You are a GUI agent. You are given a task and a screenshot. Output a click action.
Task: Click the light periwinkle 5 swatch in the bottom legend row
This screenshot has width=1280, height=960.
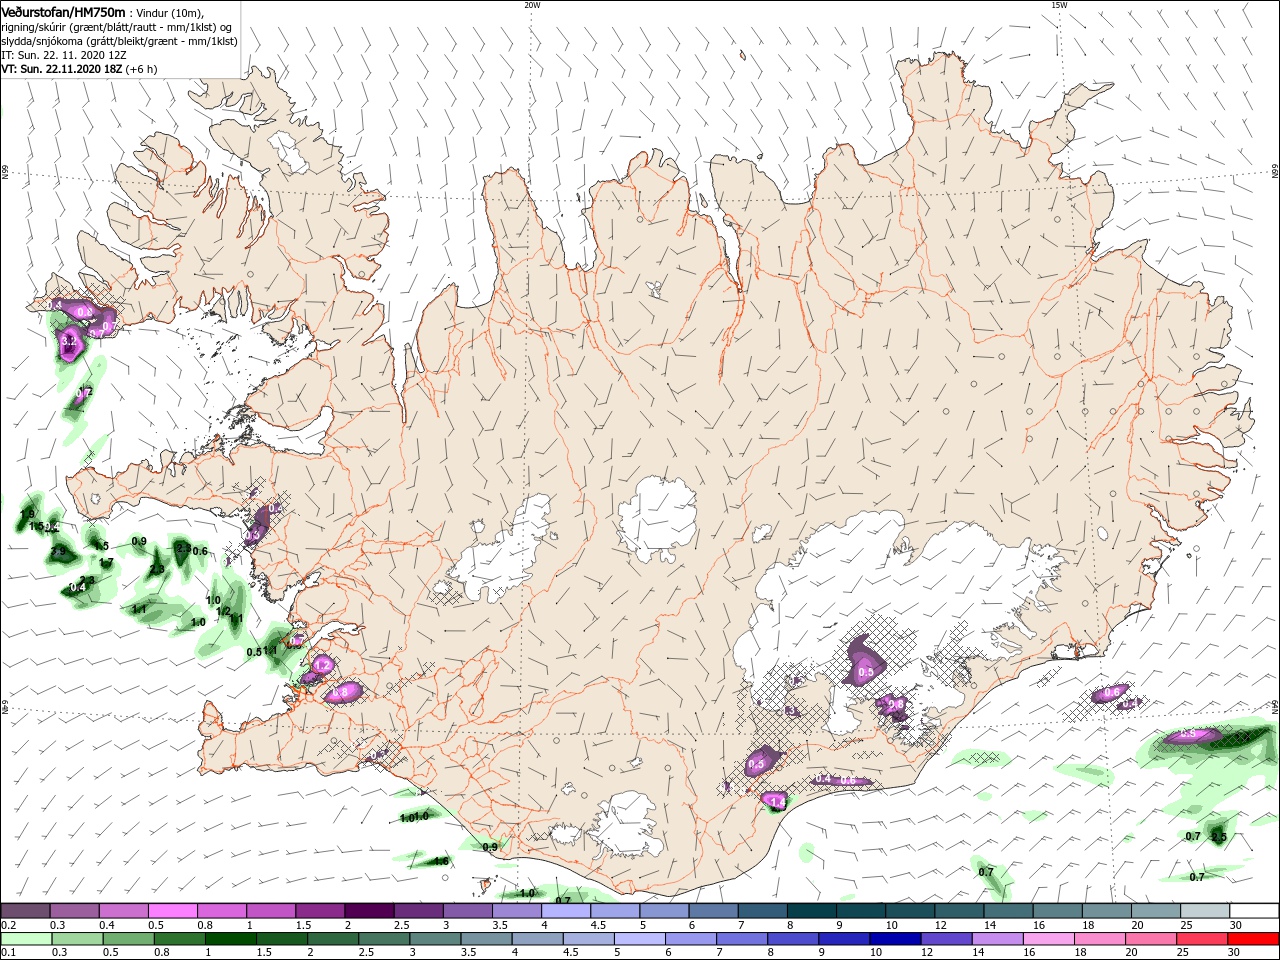pyautogui.click(x=638, y=939)
